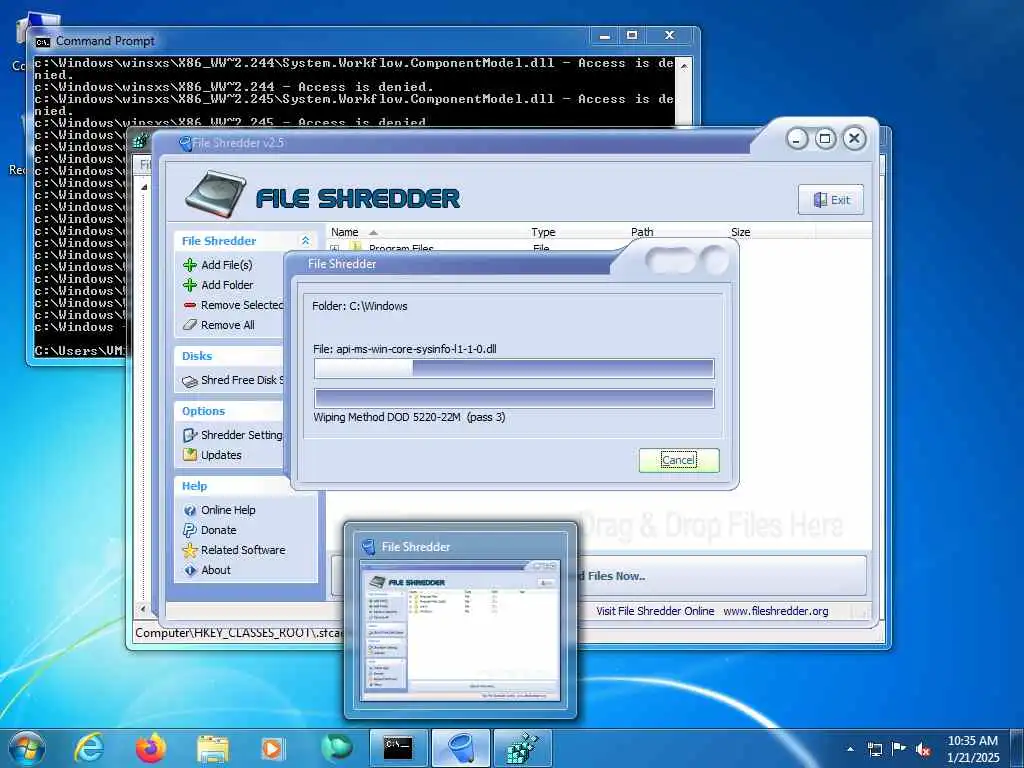The width and height of the screenshot is (1024, 768).
Task: Click the Shred Free Disk Space icon
Action: [x=189, y=381]
